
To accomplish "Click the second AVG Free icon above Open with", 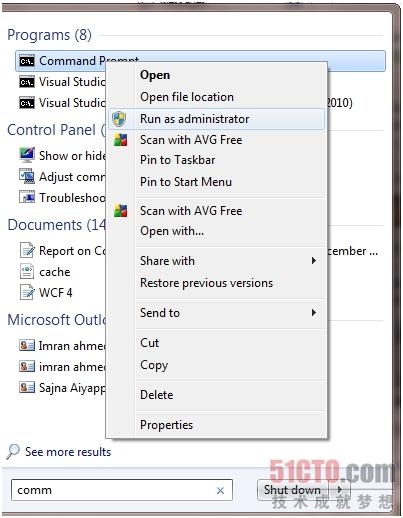I will 120,211.
